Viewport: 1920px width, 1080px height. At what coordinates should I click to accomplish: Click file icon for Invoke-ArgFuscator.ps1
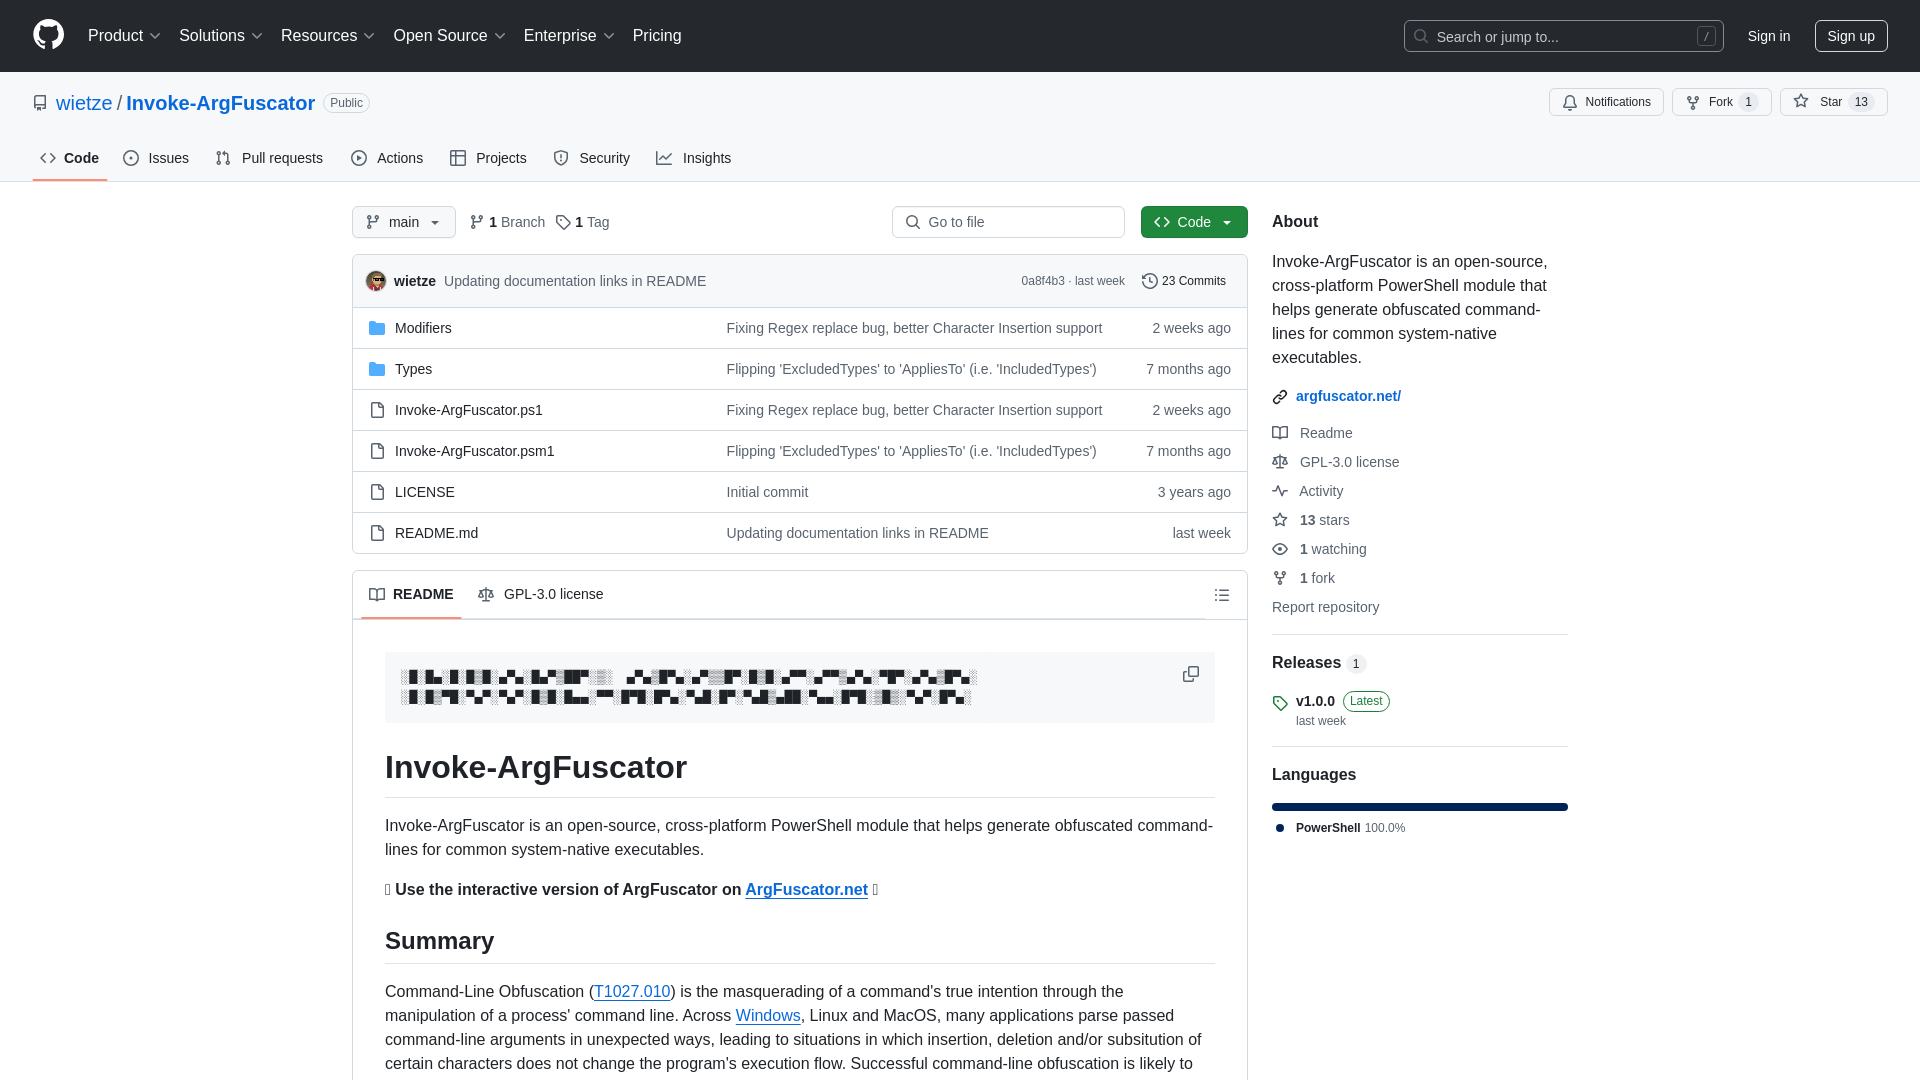coord(377,410)
